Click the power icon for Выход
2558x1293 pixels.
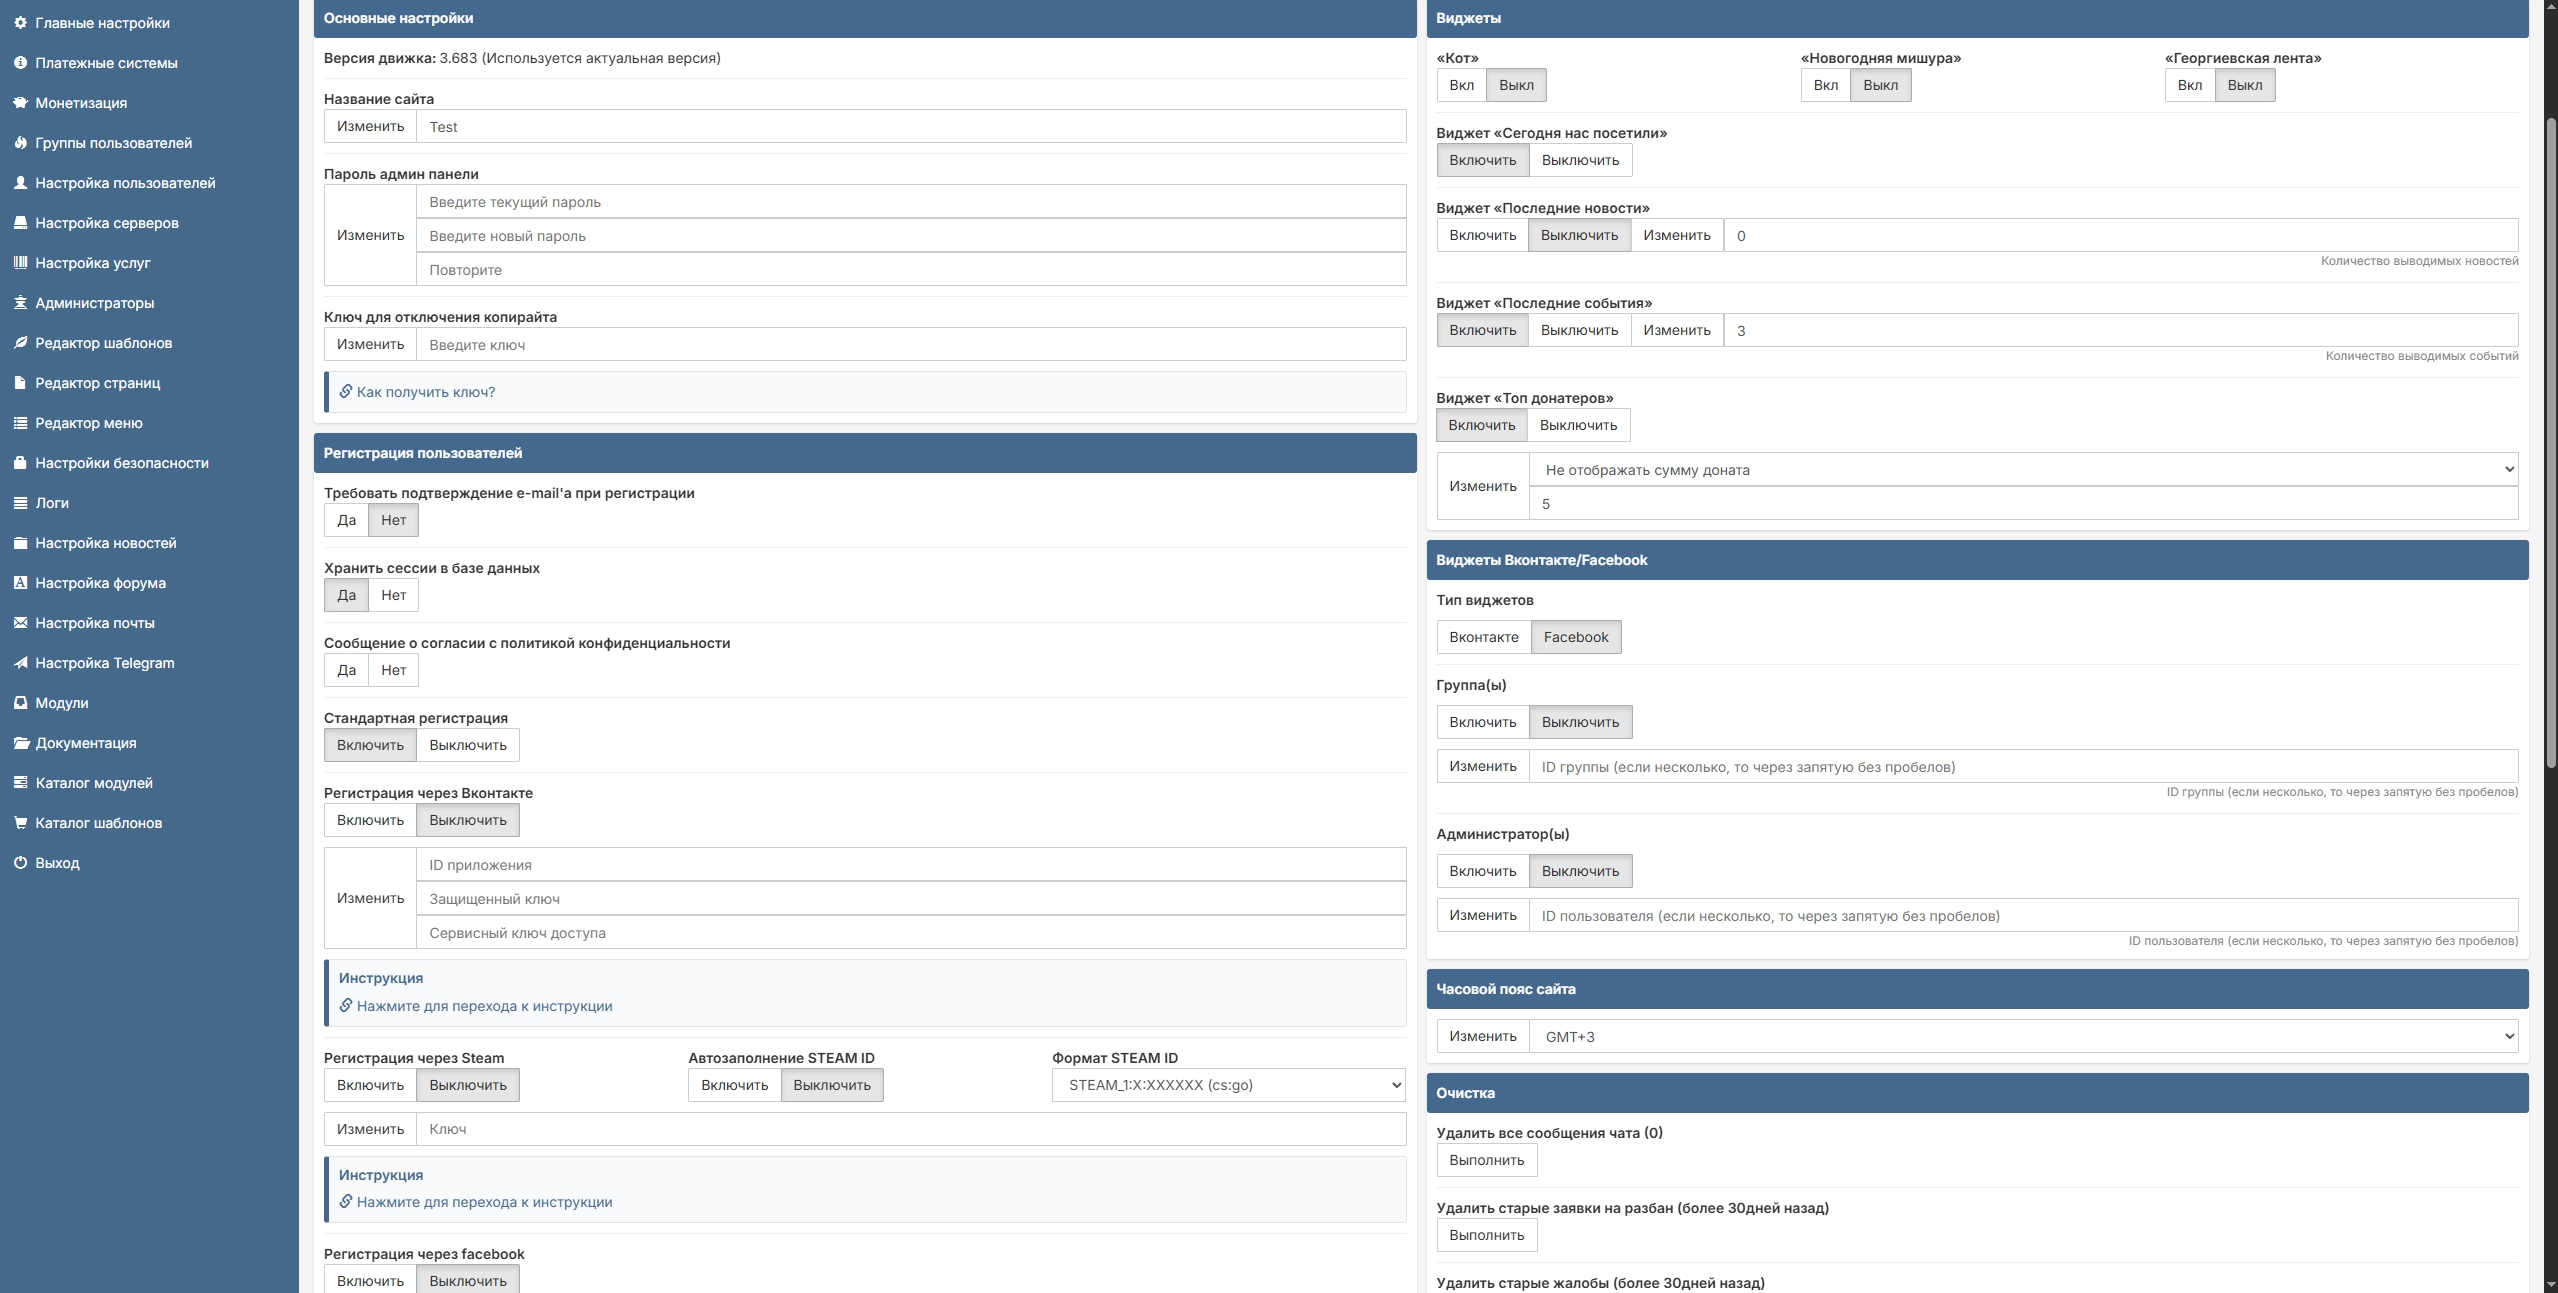pos(20,863)
